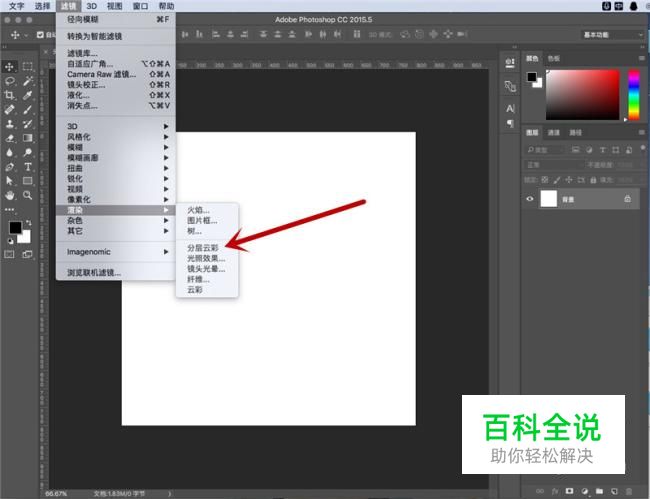This screenshot has width=650, height=499.
Task: Click the Link layers icon
Action: pos(540,491)
